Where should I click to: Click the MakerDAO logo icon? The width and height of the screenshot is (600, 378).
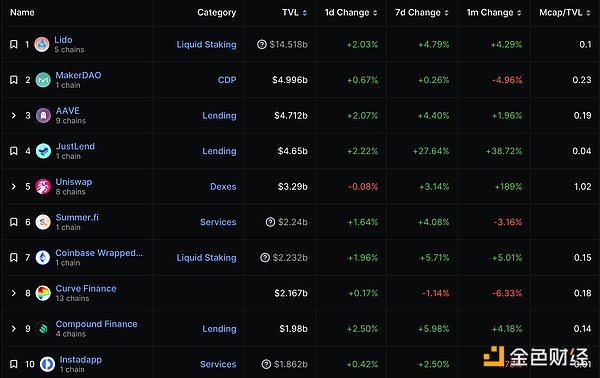[43, 80]
